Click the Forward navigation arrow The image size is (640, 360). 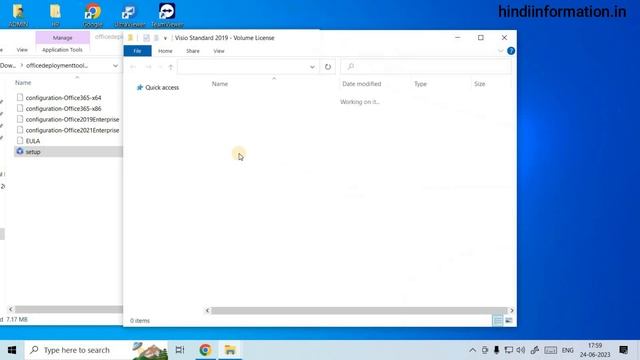point(149,67)
